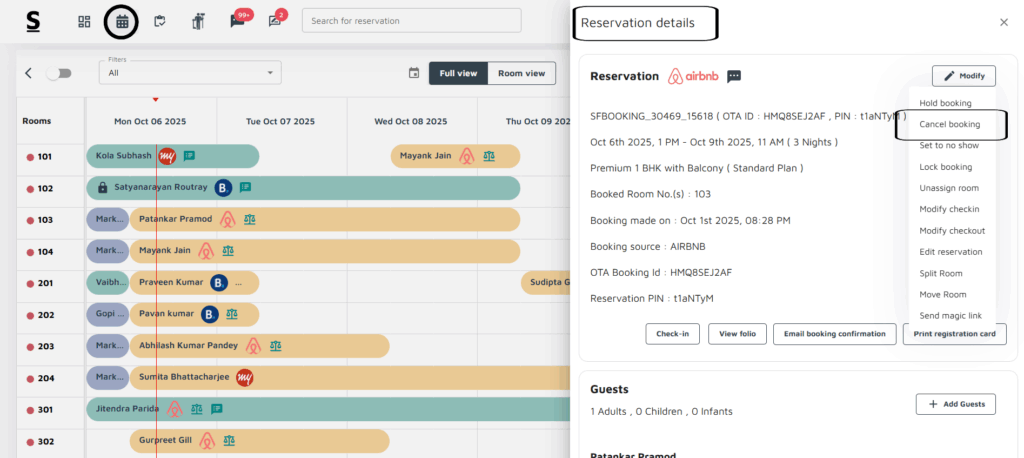Click the Check-in button

(672, 334)
